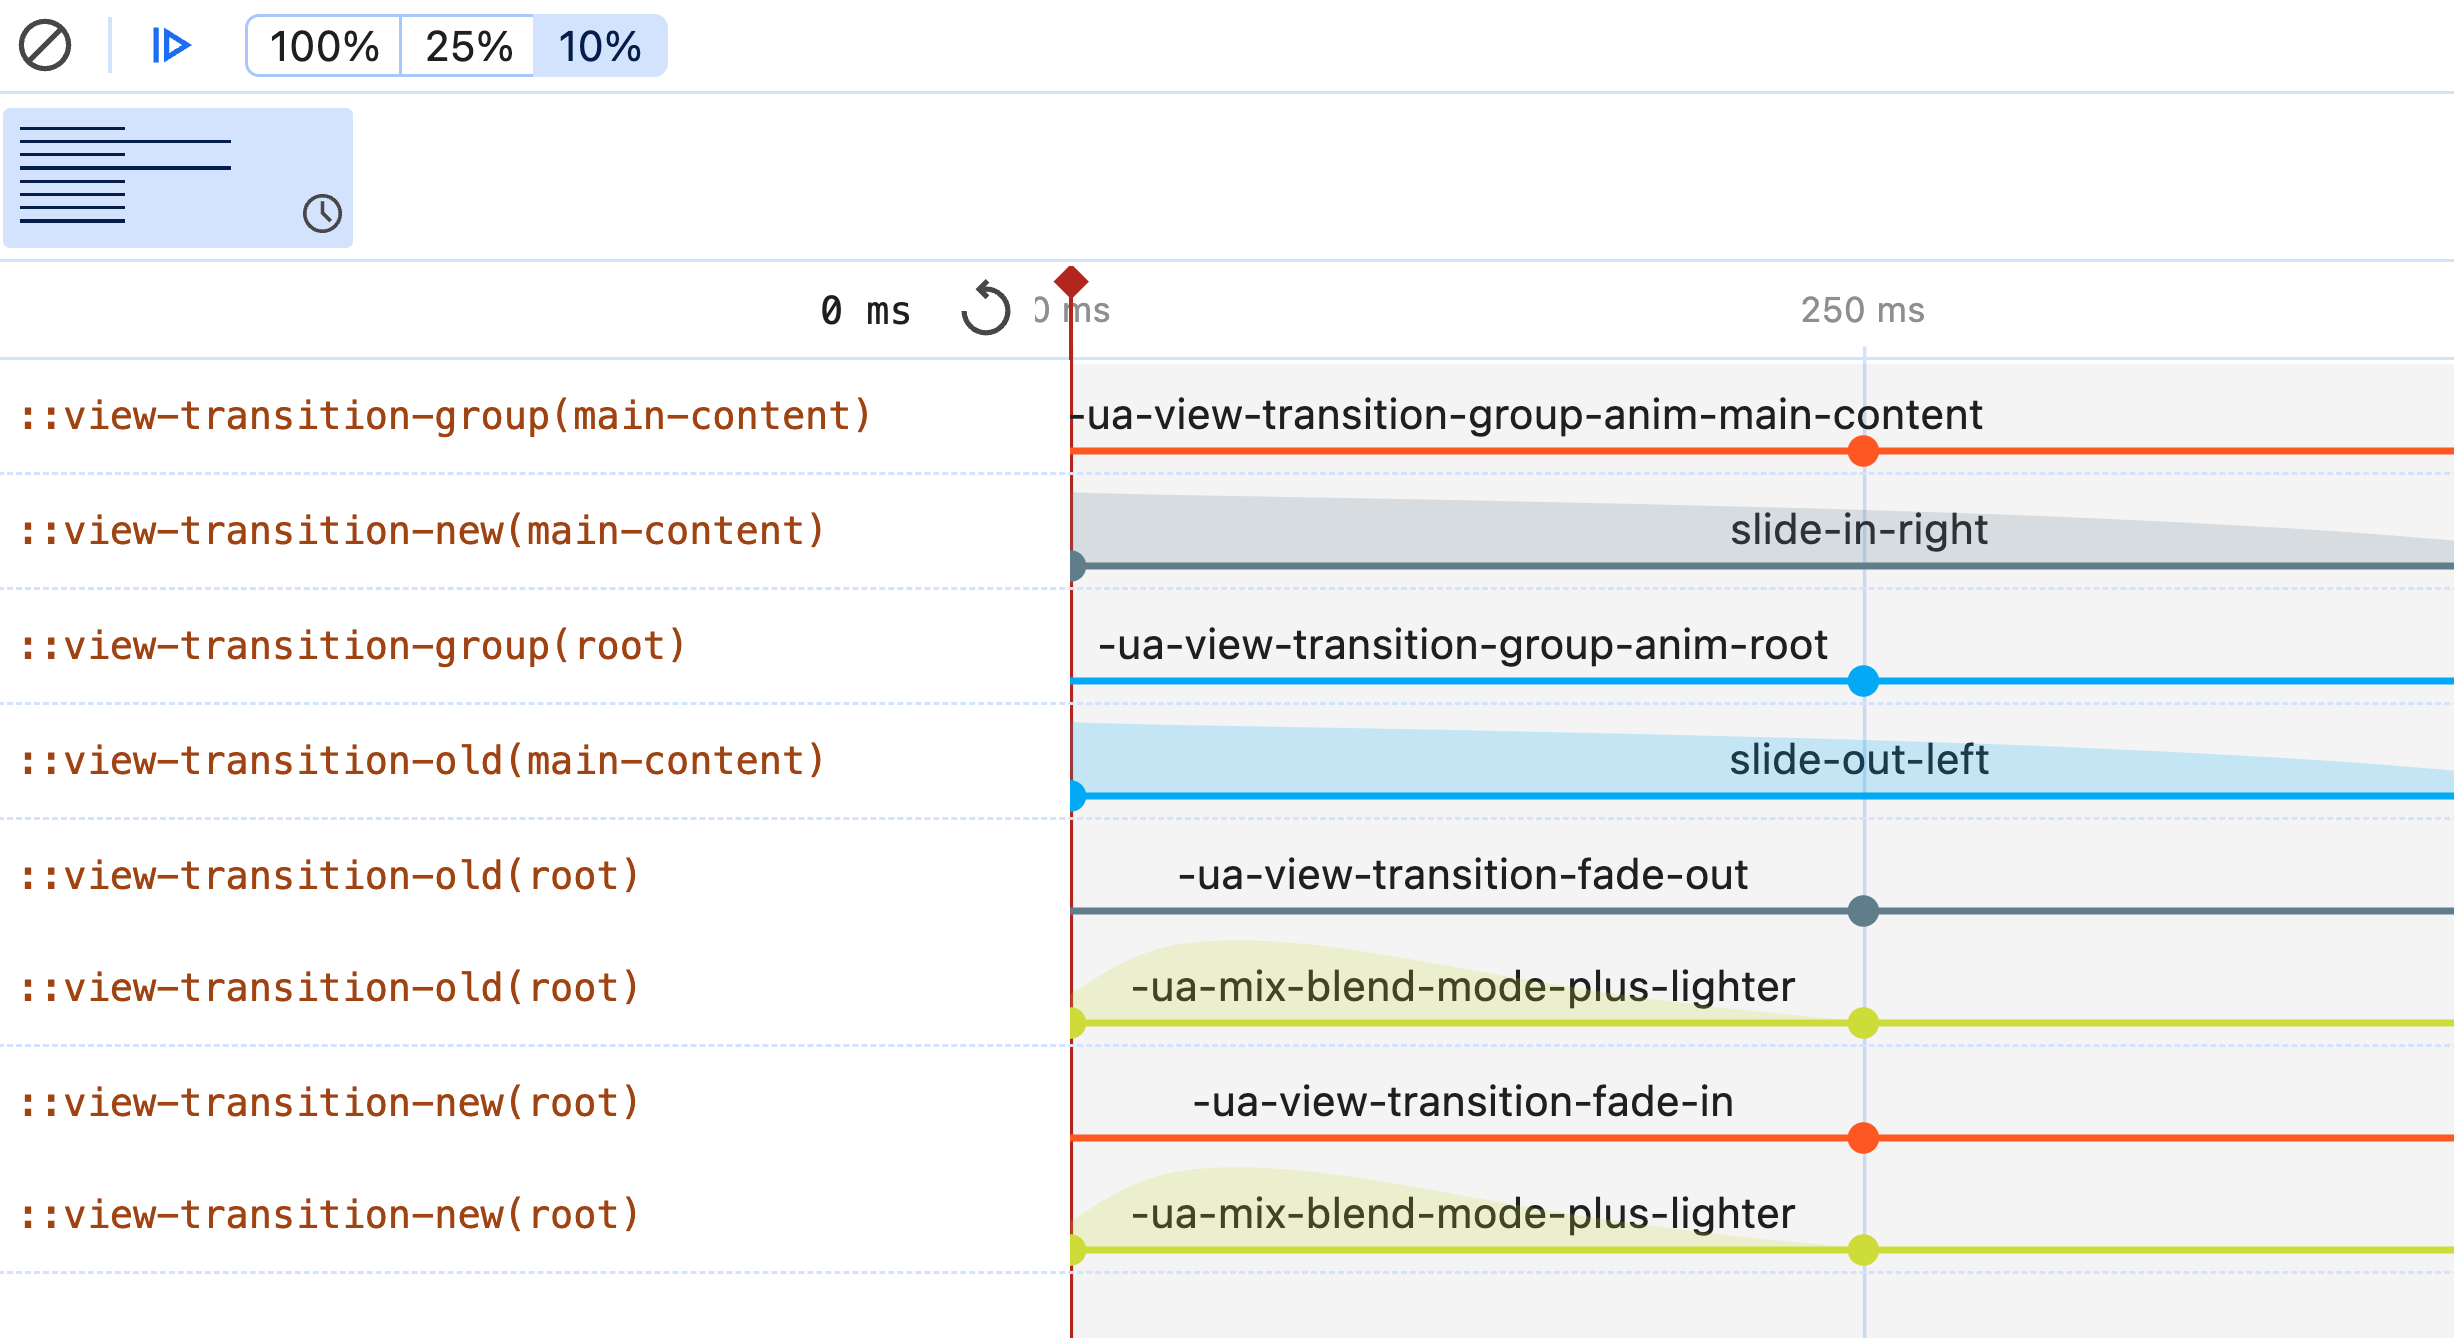Click -ua-view-transition-group-anim-root label
Viewport: 2454px width, 1338px height.
click(x=1463, y=645)
